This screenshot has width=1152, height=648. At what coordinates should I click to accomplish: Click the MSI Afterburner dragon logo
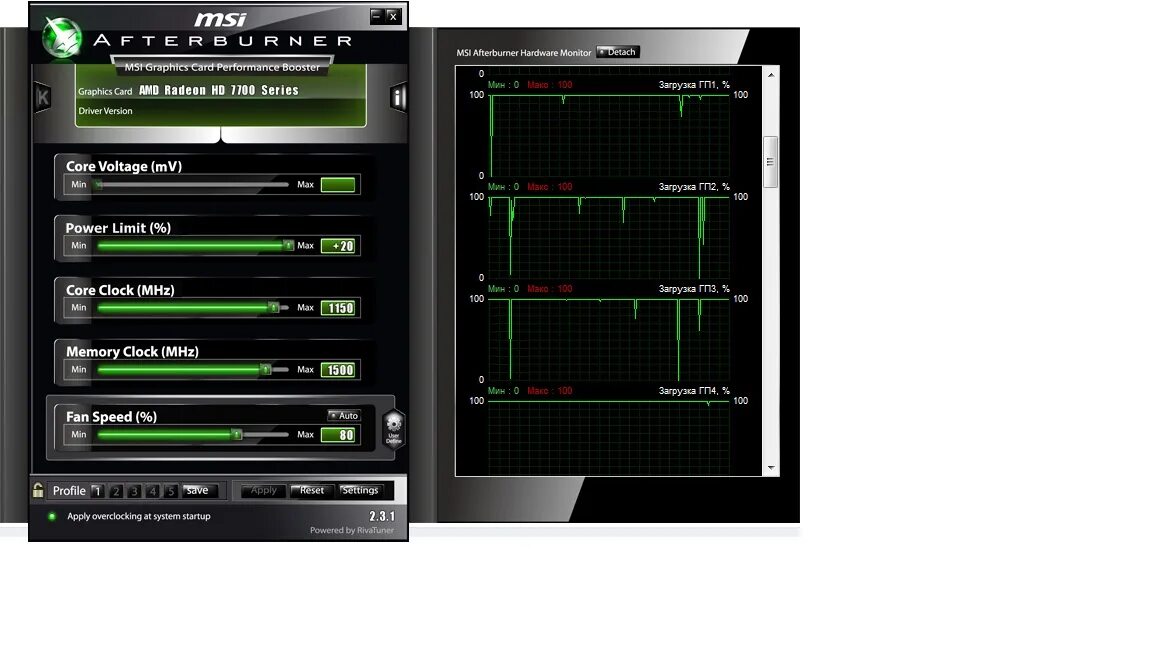[x=62, y=38]
